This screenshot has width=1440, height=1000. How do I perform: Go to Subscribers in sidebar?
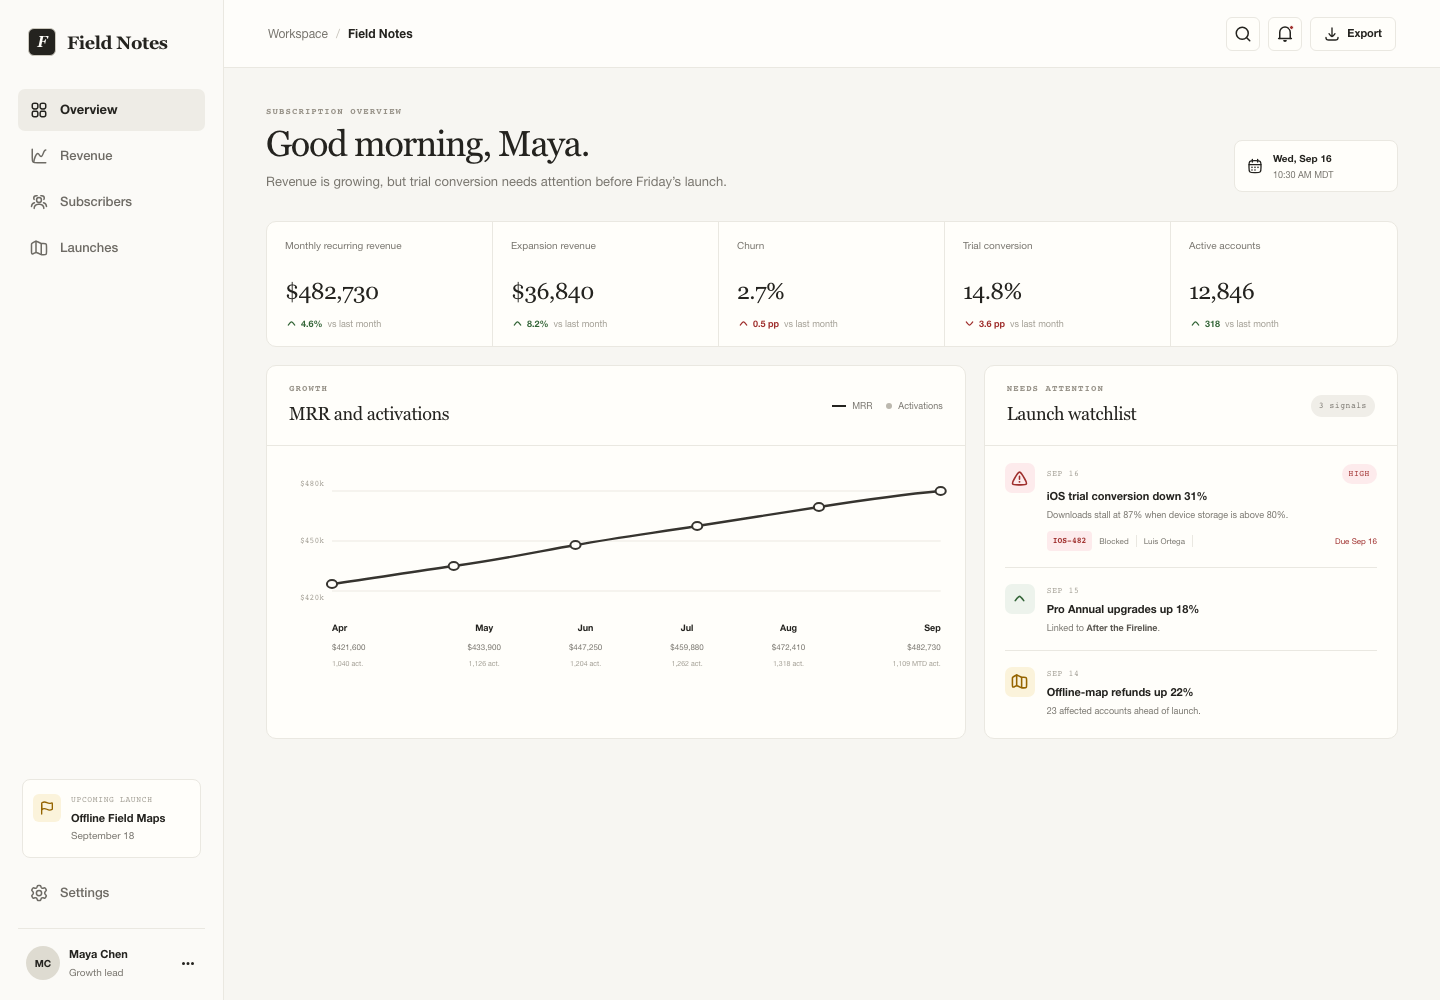(111, 202)
